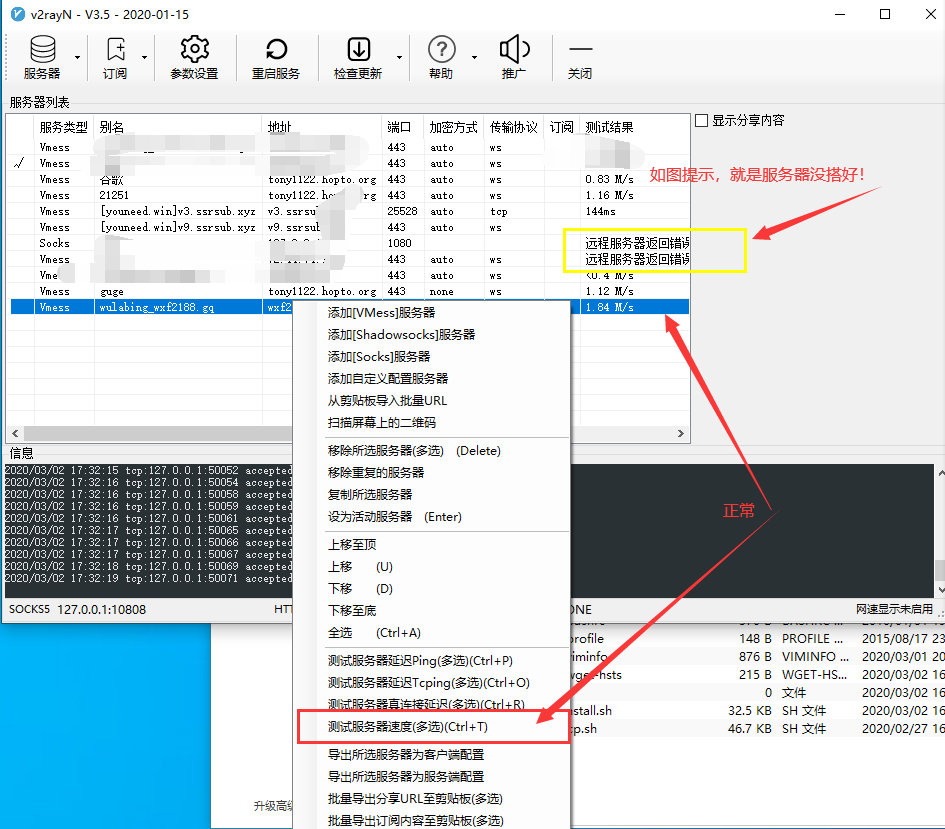Click server list scroll left arrow
Image resolution: width=945 pixels, height=829 pixels.
click(15, 433)
